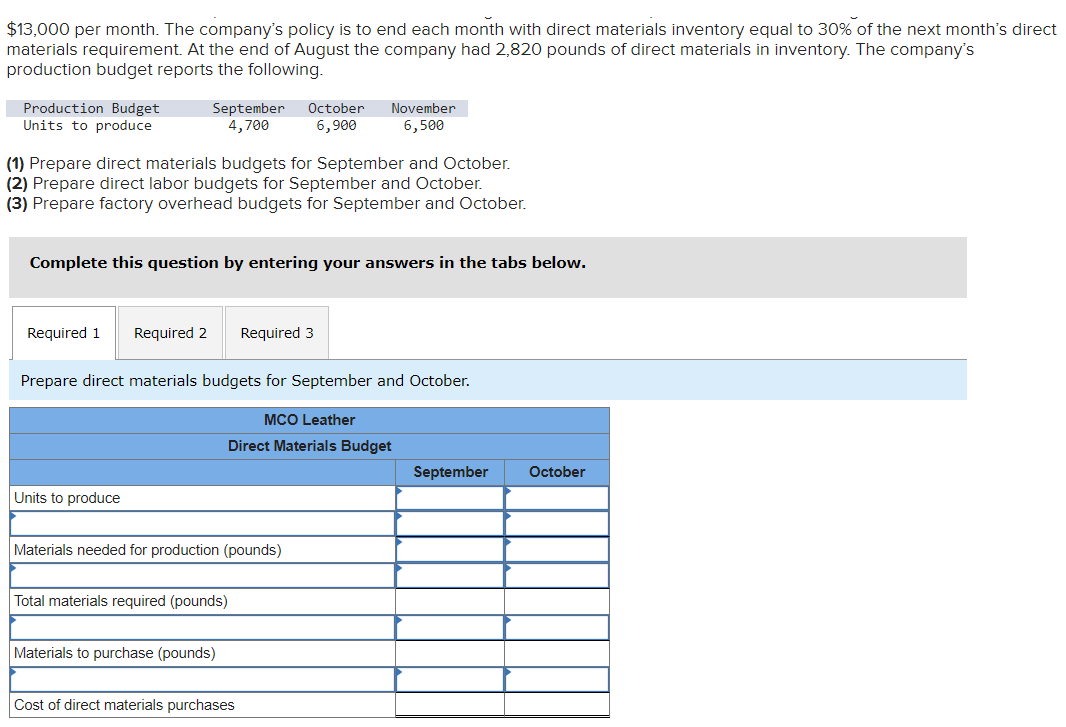The width and height of the screenshot is (1066, 727).
Task: Select October cell for Total materials required
Action: click(x=557, y=601)
